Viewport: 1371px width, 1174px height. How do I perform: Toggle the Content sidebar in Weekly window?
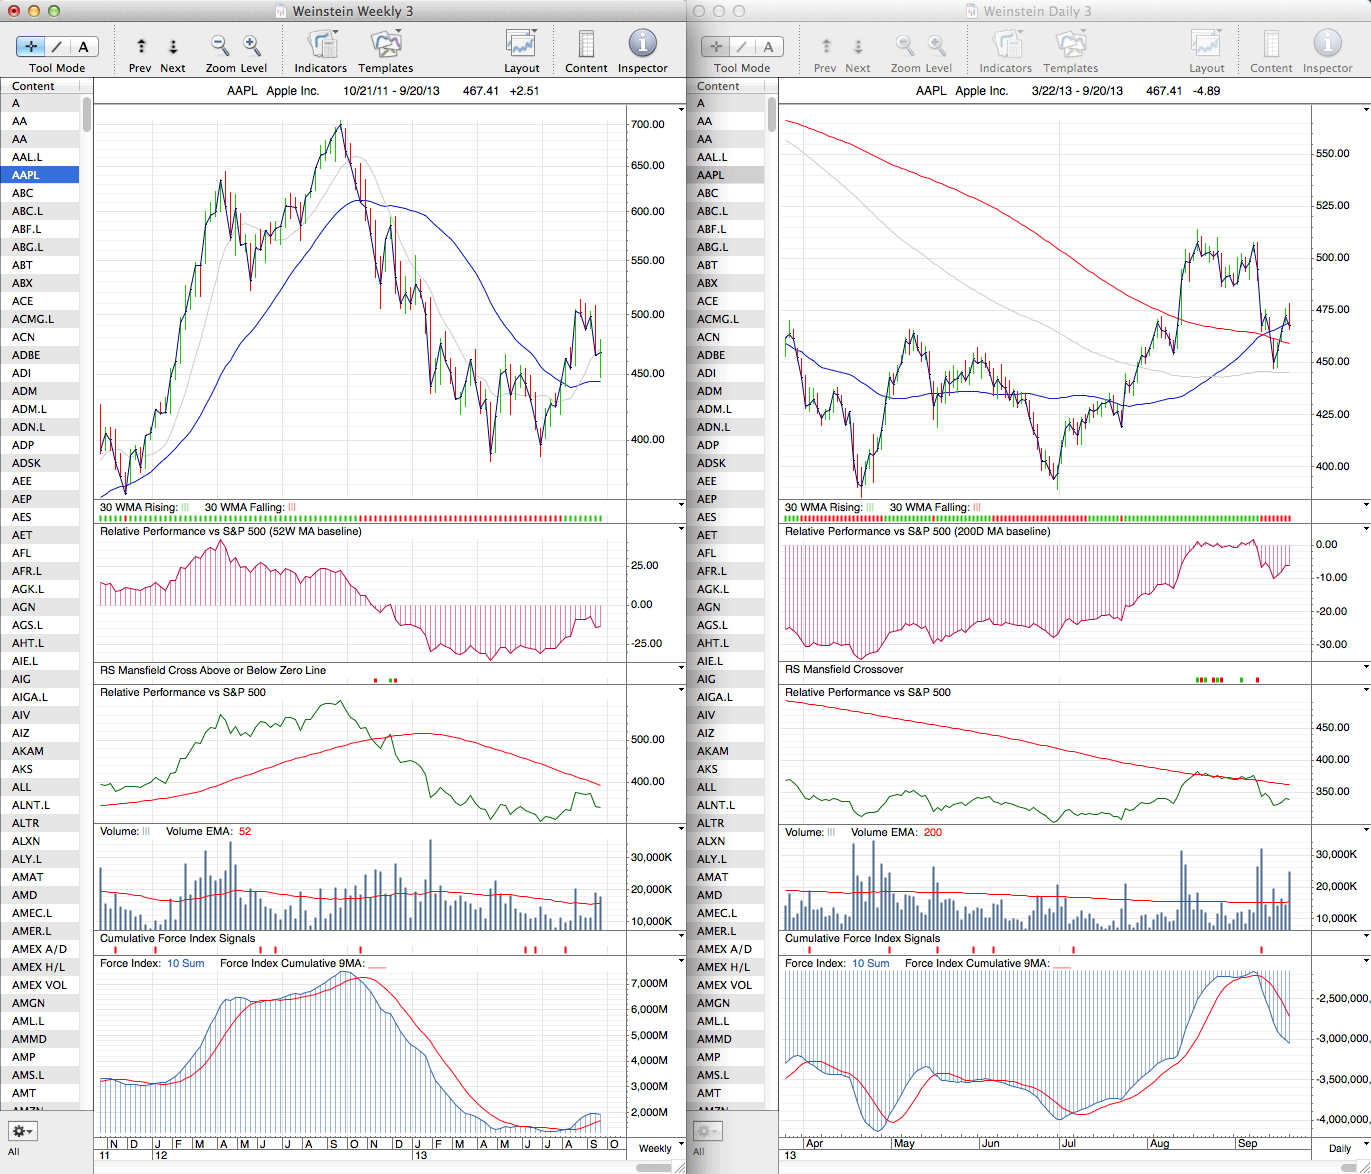tap(586, 45)
